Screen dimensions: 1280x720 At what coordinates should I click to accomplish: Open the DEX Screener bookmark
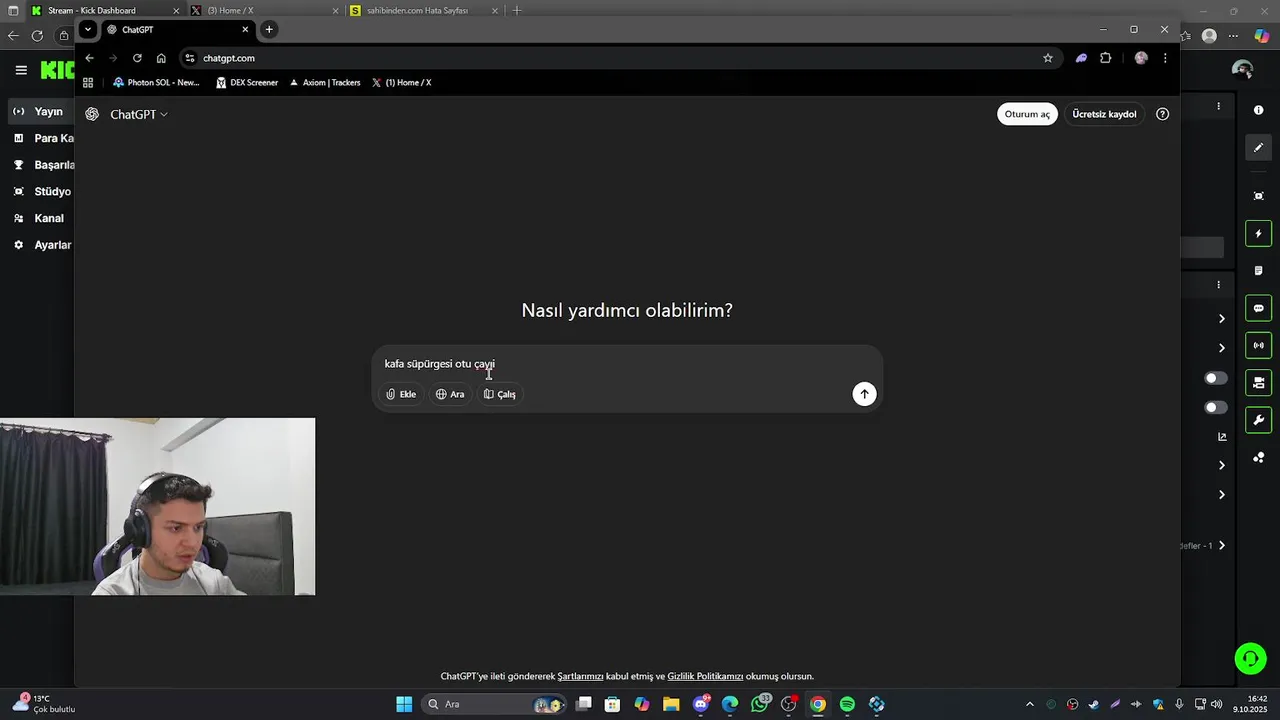(x=247, y=83)
